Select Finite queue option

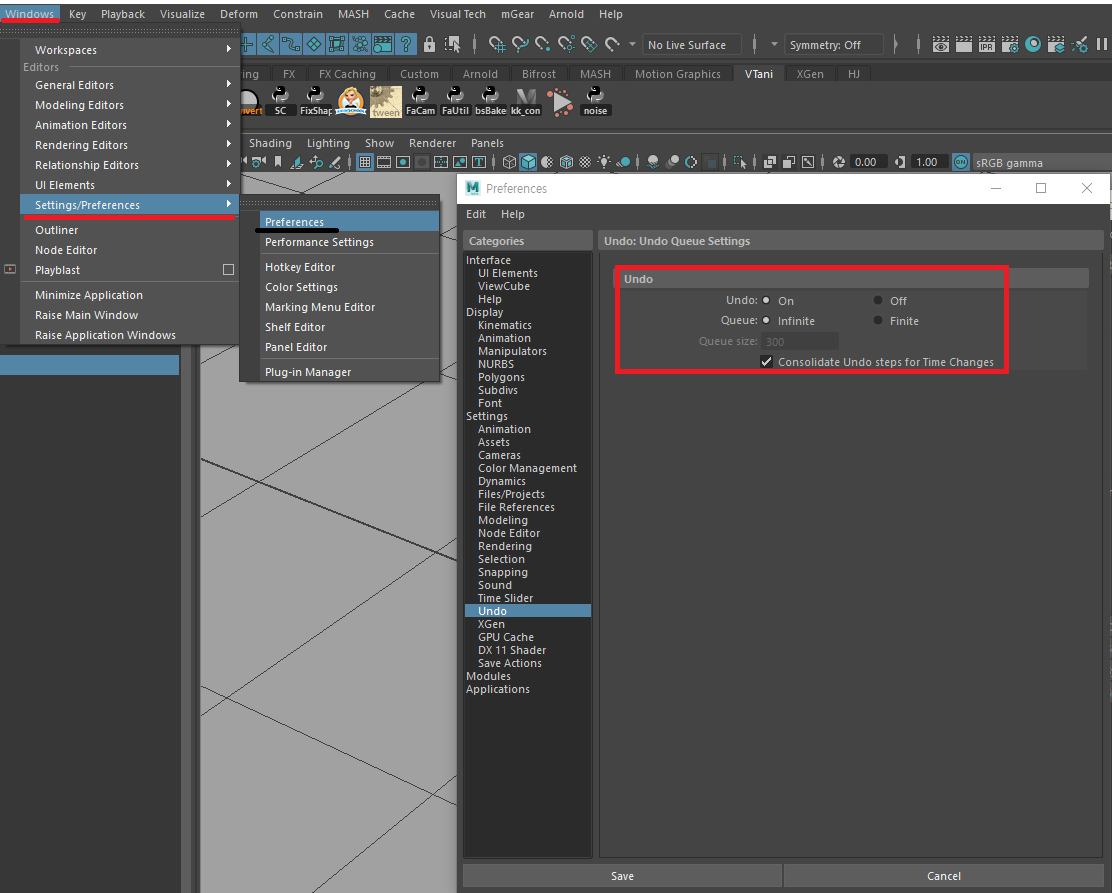(x=878, y=321)
